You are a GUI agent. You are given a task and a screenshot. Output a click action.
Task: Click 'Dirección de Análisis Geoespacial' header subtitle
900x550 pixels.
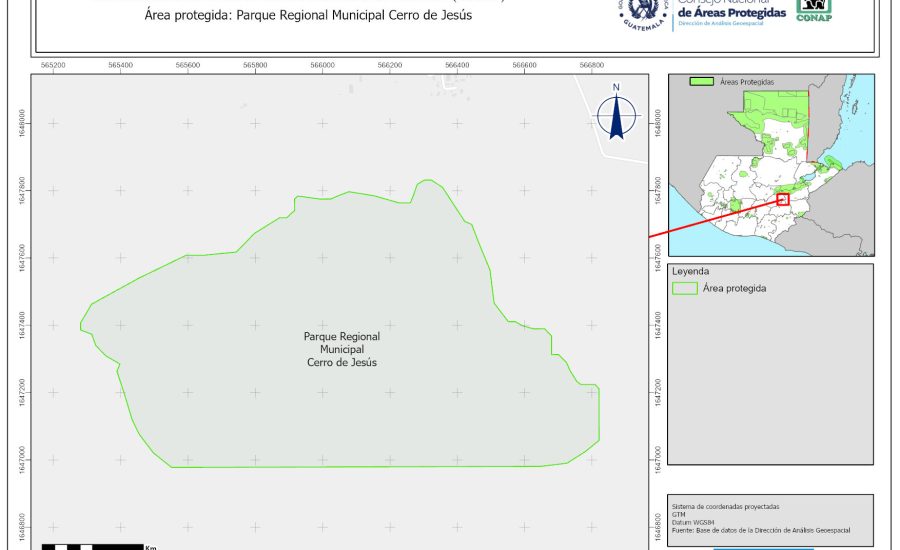[x=726, y=22]
